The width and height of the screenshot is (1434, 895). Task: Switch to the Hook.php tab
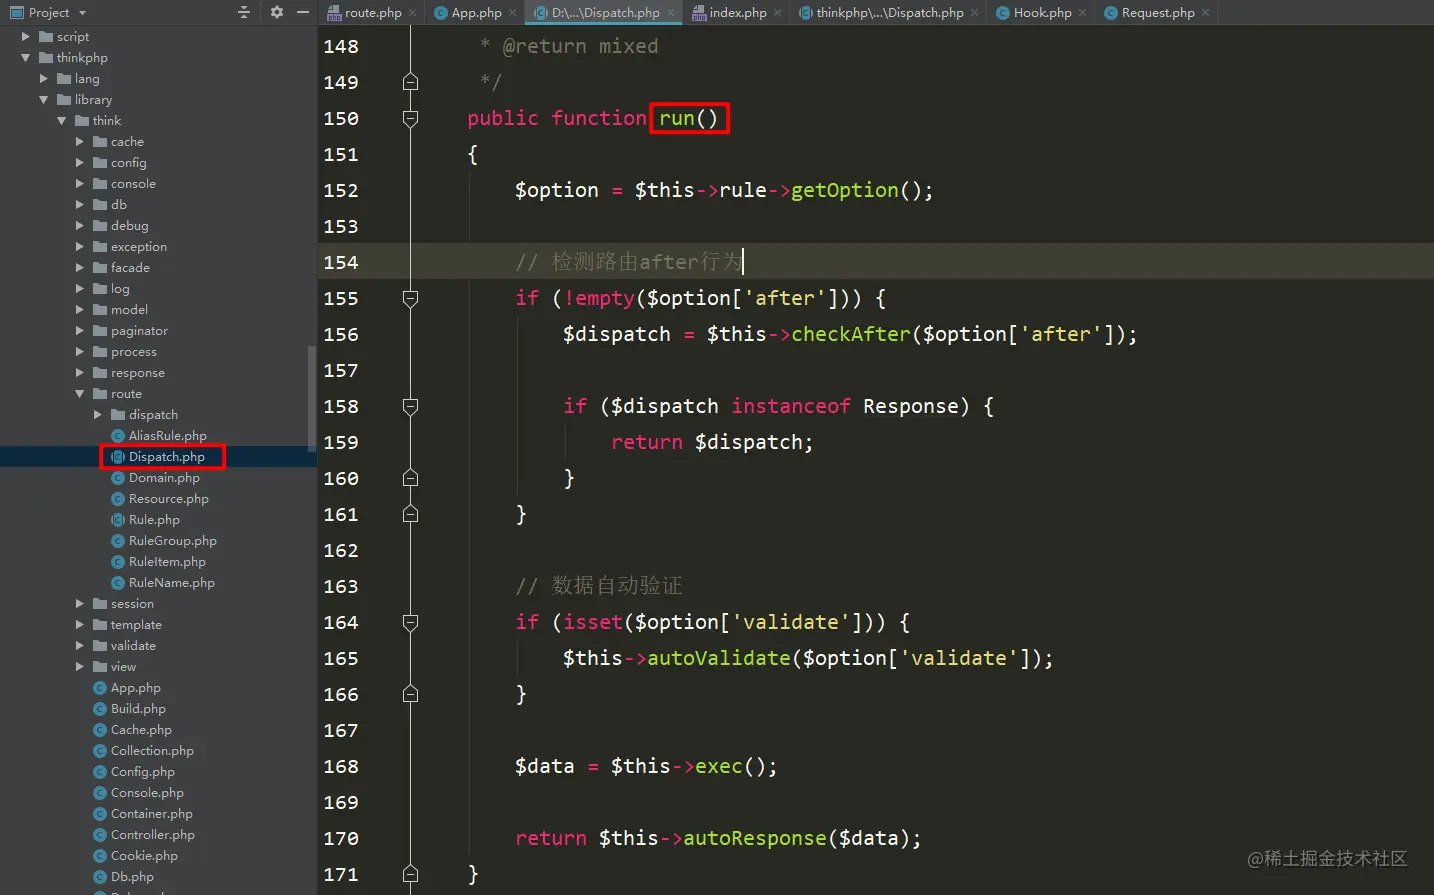coord(1042,13)
